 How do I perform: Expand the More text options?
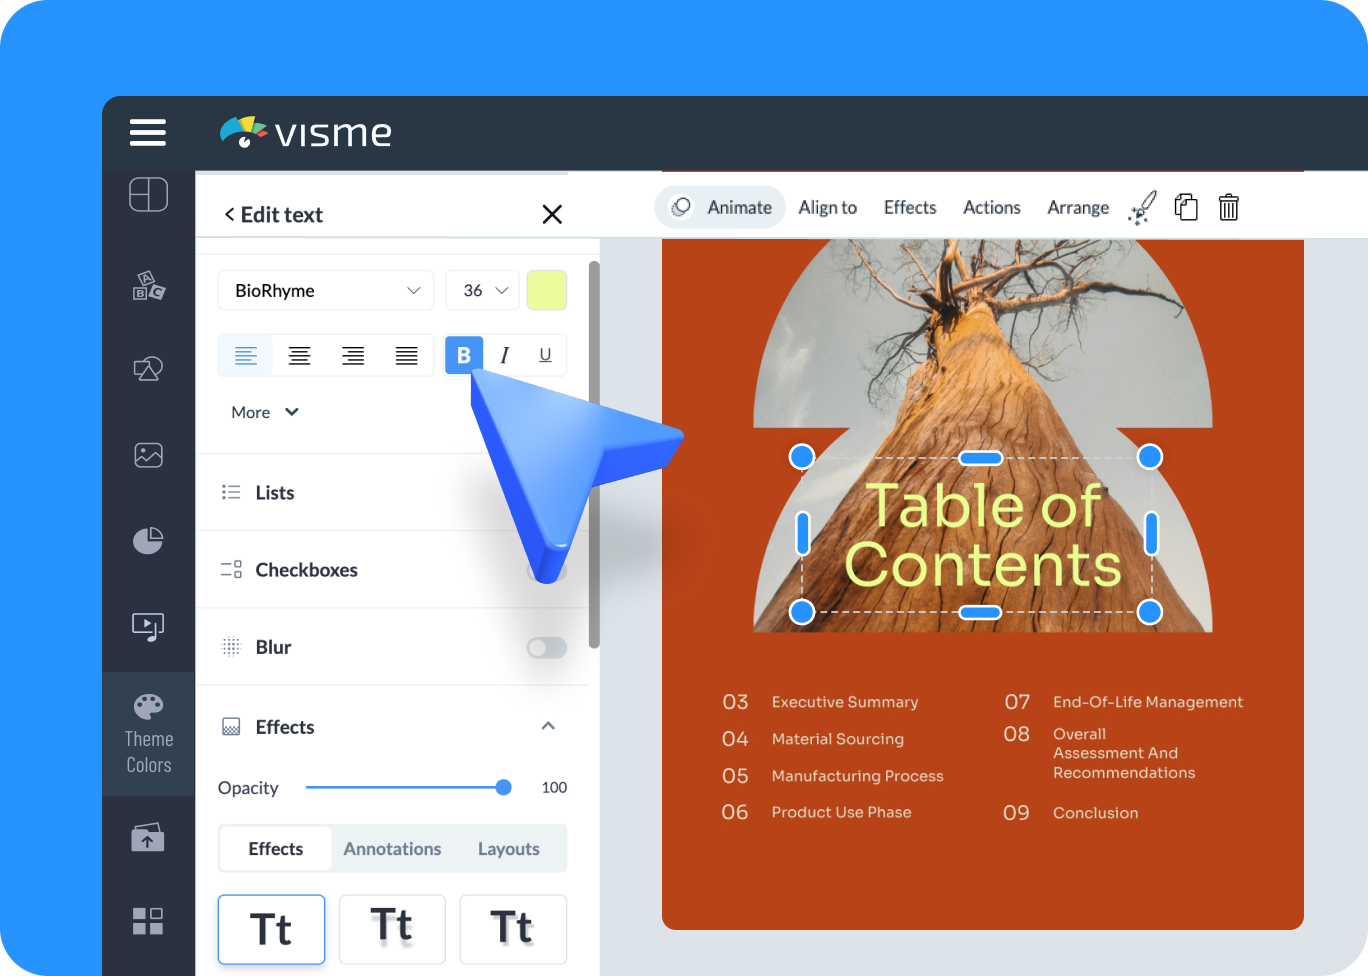265,412
